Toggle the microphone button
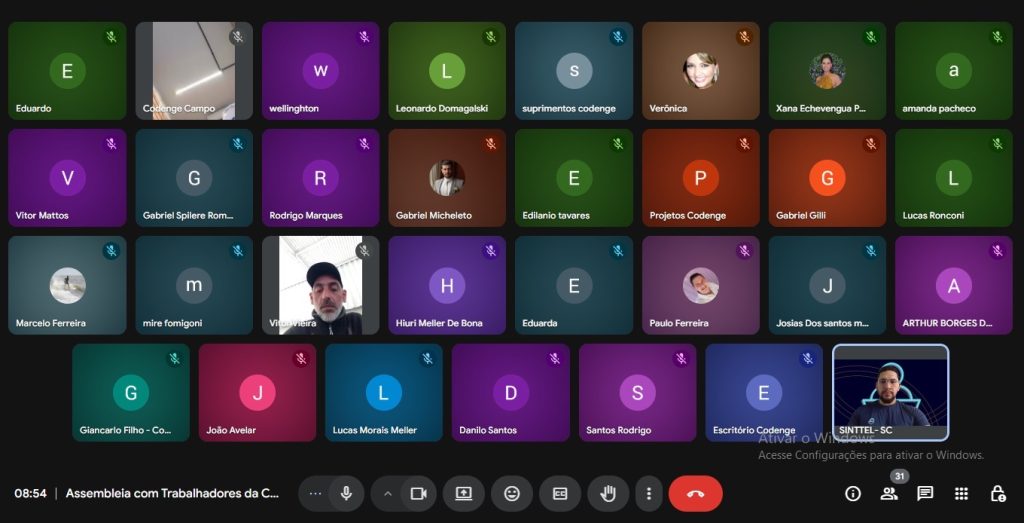 (x=346, y=493)
